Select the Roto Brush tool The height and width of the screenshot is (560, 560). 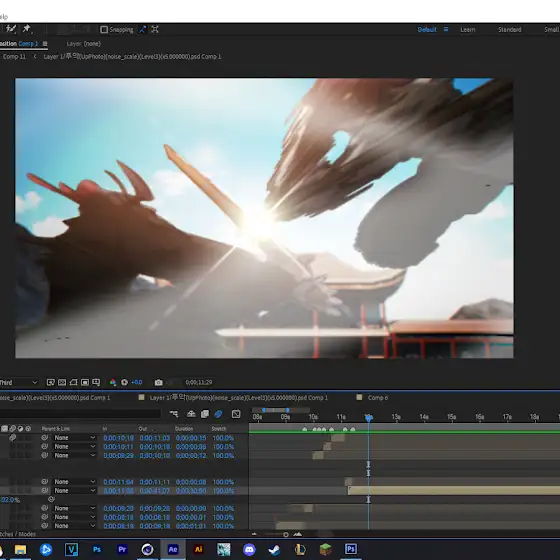pyautogui.click(x=11, y=29)
